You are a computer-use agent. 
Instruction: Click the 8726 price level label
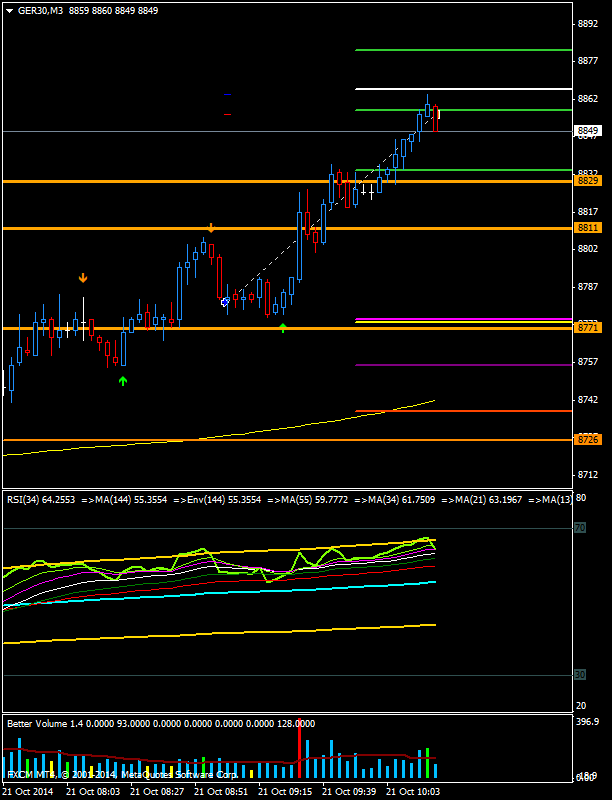588,440
